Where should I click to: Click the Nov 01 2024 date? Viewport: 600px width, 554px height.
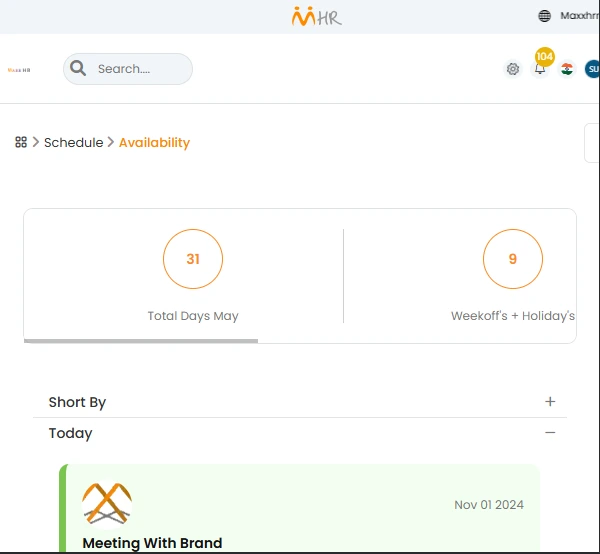coord(489,505)
